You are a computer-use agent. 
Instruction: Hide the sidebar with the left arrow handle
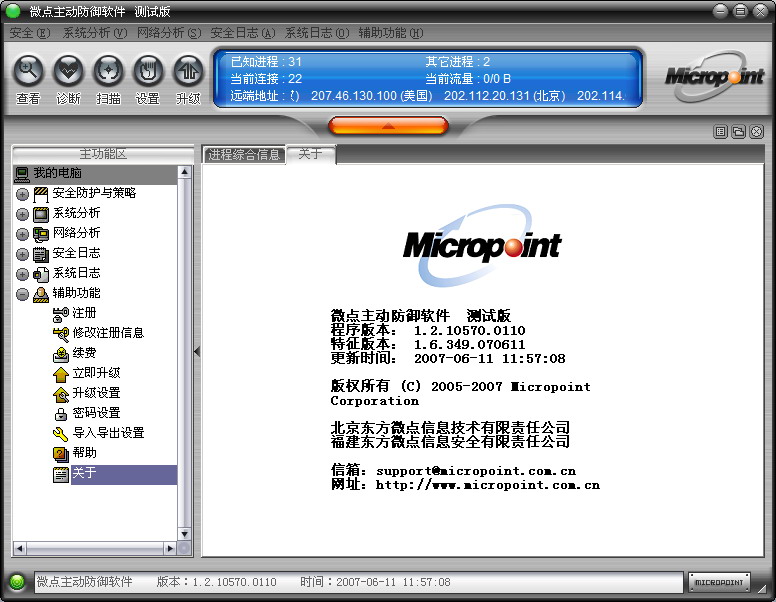point(197,351)
